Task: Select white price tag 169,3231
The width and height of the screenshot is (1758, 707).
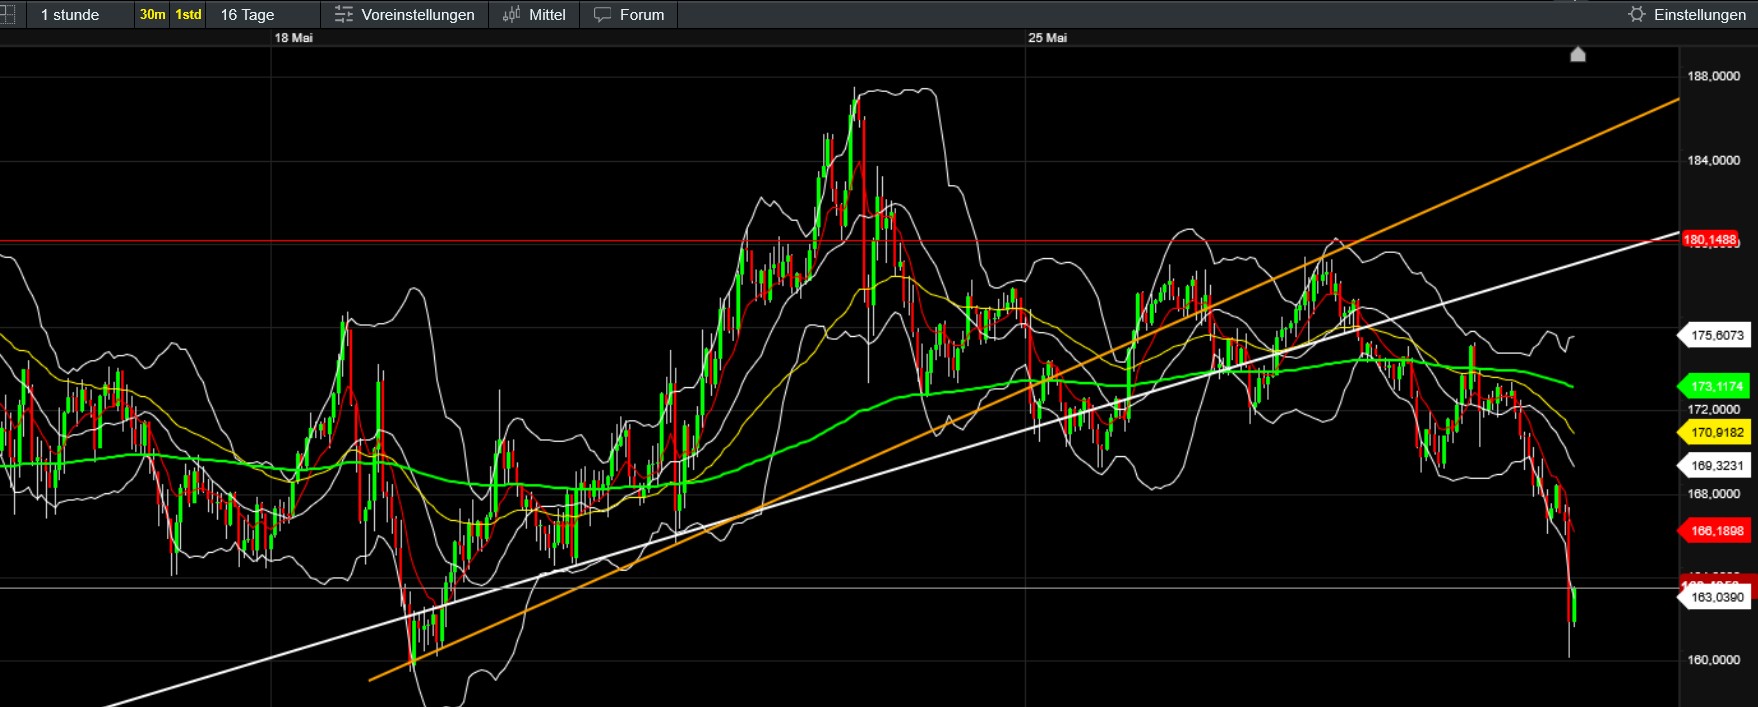Action: click(1715, 466)
